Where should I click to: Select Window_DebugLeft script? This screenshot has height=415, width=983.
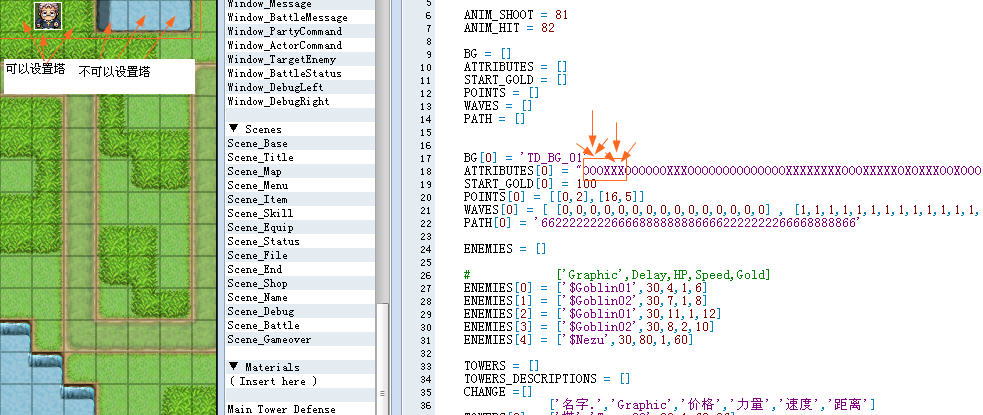[x=300, y=87]
